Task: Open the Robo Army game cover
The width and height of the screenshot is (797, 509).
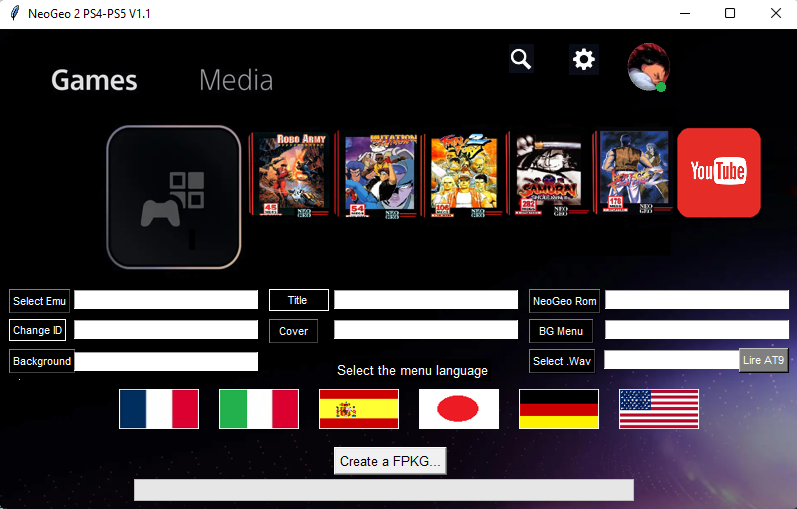Action: (290, 174)
